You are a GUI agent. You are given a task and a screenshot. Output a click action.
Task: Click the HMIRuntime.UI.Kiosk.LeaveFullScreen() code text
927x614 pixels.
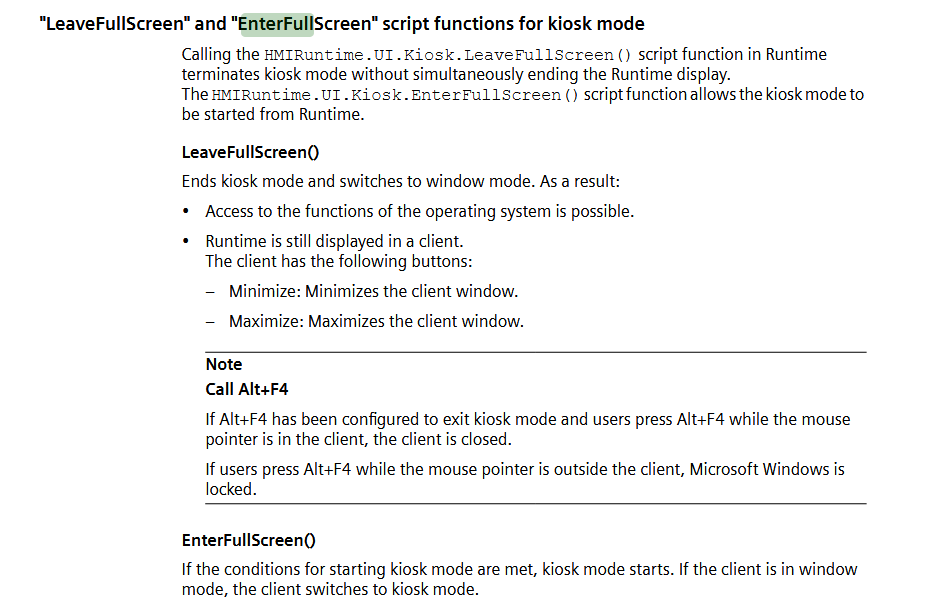(421, 55)
